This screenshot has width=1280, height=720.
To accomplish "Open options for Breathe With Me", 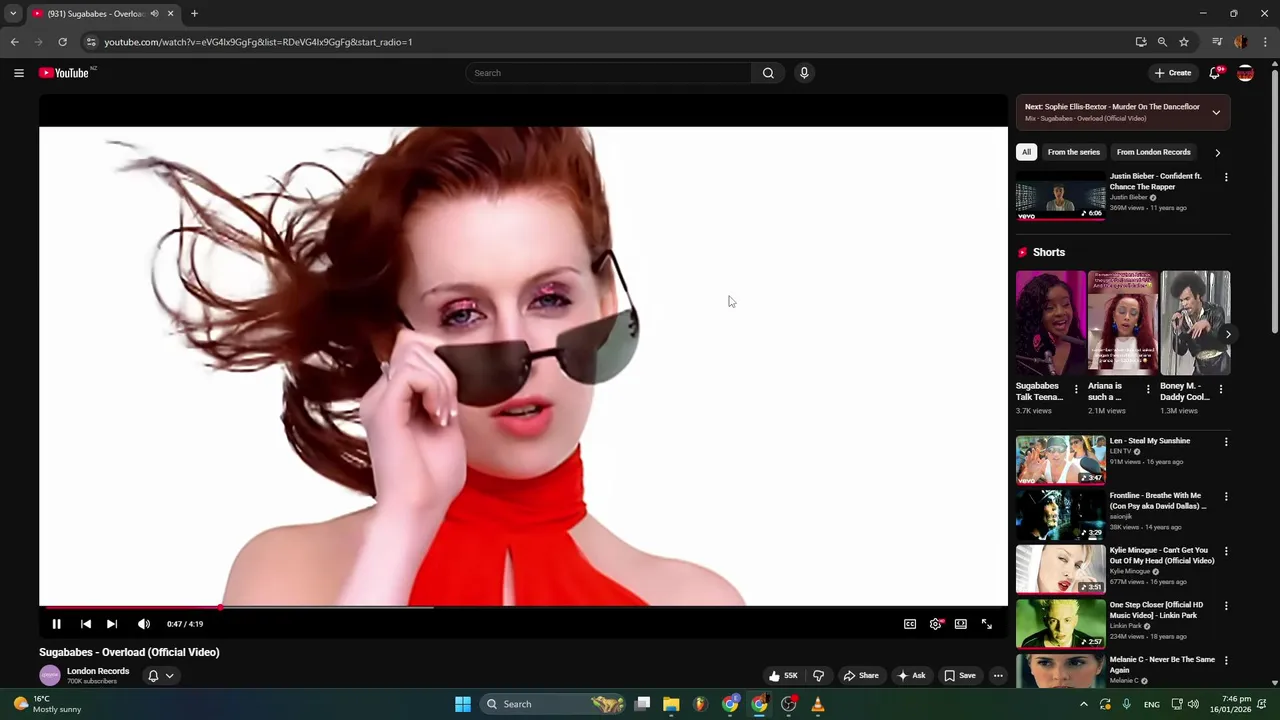I will click(1226, 496).
